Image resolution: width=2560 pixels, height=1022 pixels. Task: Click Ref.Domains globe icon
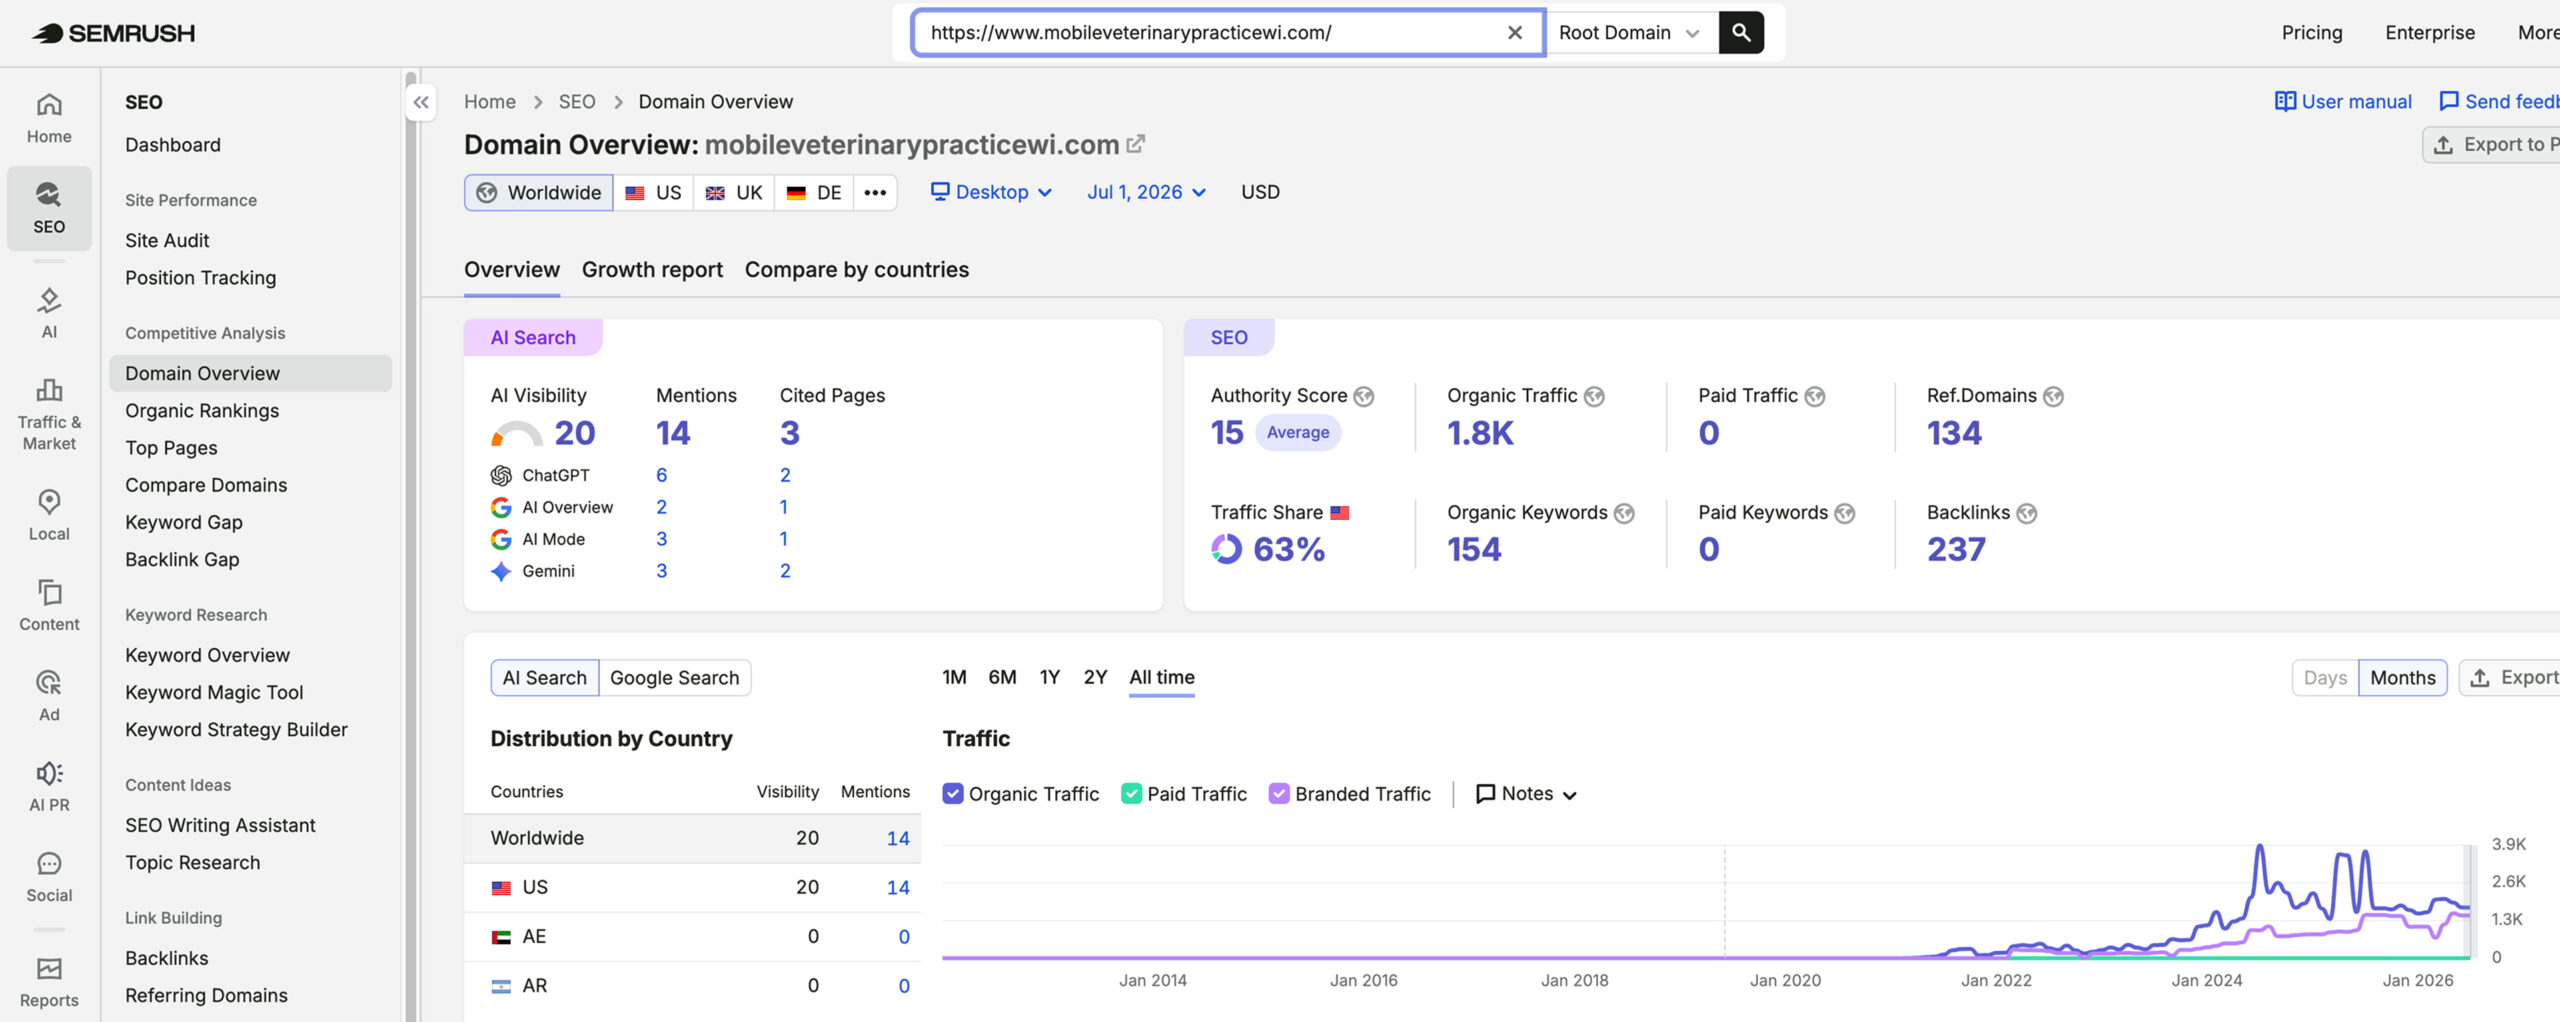(x=2053, y=396)
